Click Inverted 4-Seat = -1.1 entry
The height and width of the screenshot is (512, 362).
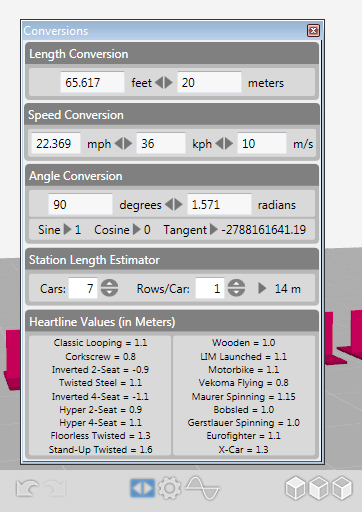pos(100,396)
